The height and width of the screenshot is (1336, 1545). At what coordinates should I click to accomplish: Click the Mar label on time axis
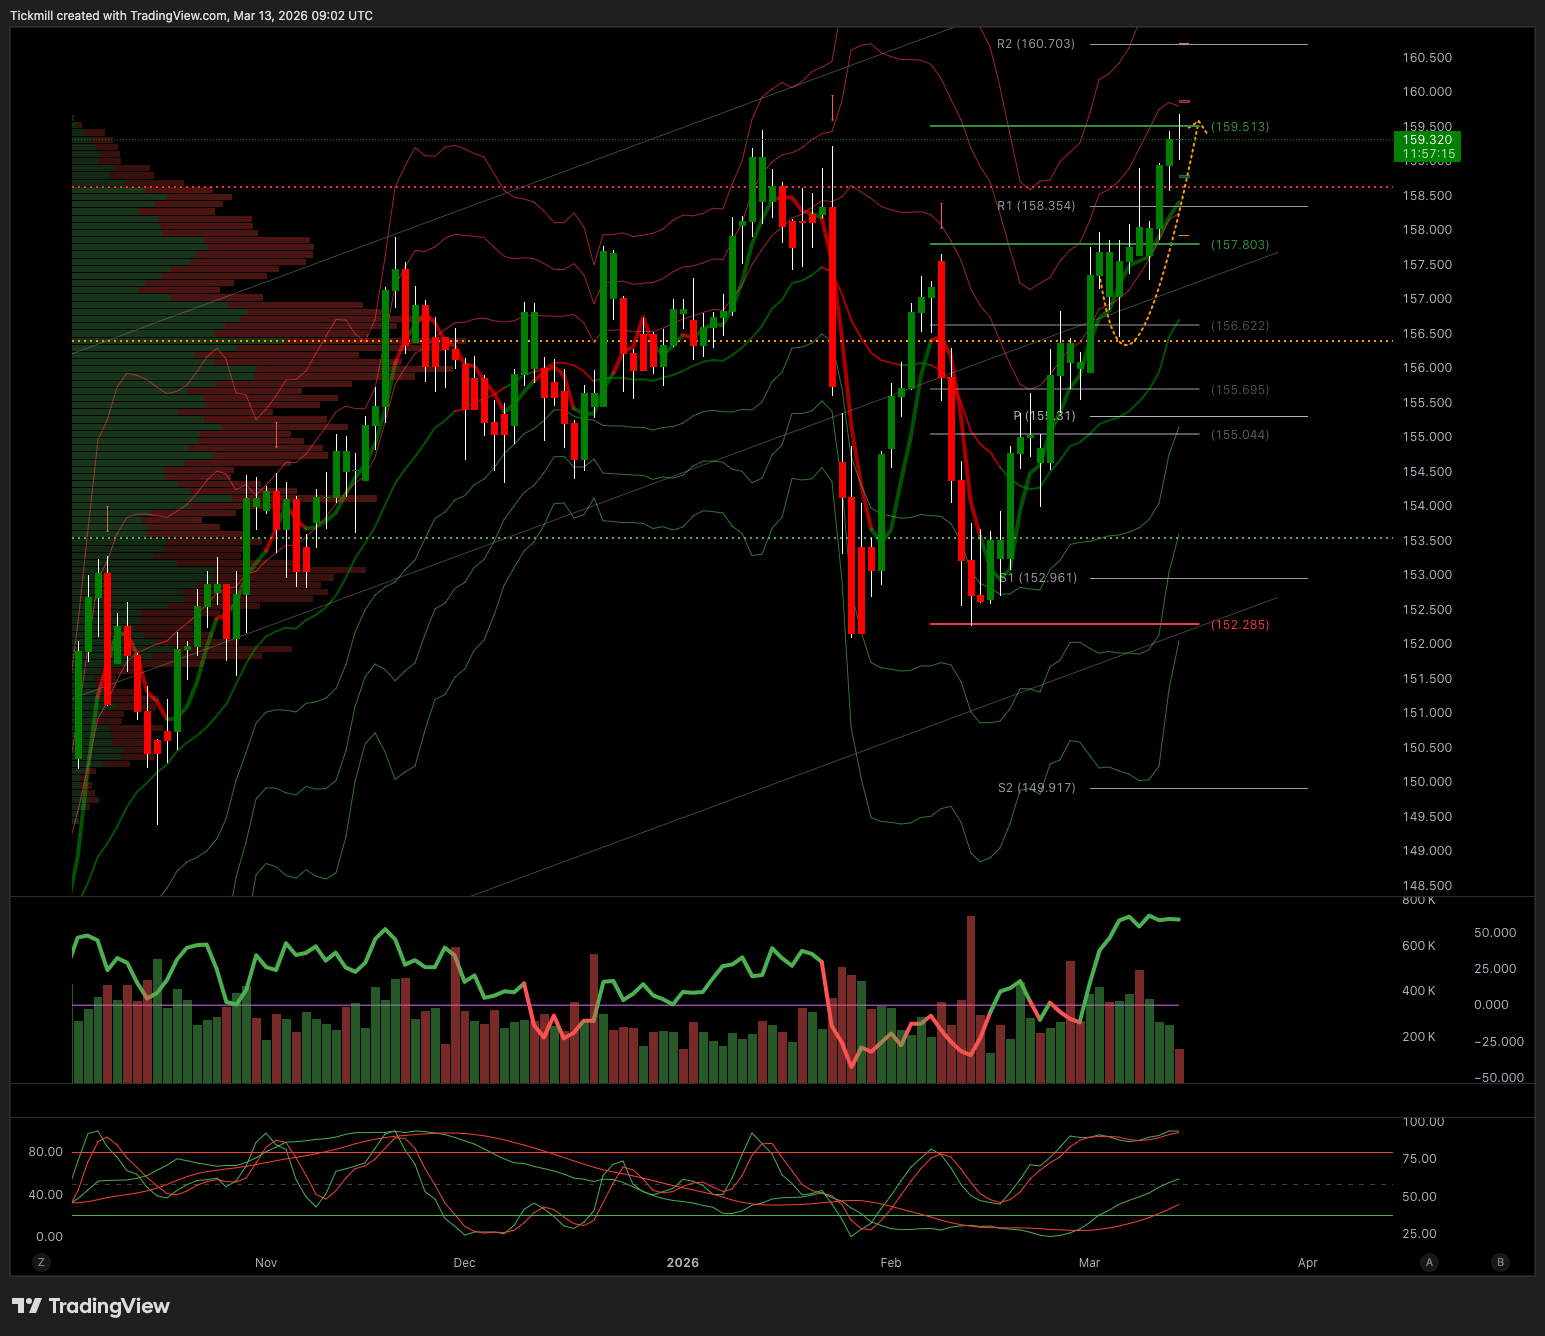1089,1262
